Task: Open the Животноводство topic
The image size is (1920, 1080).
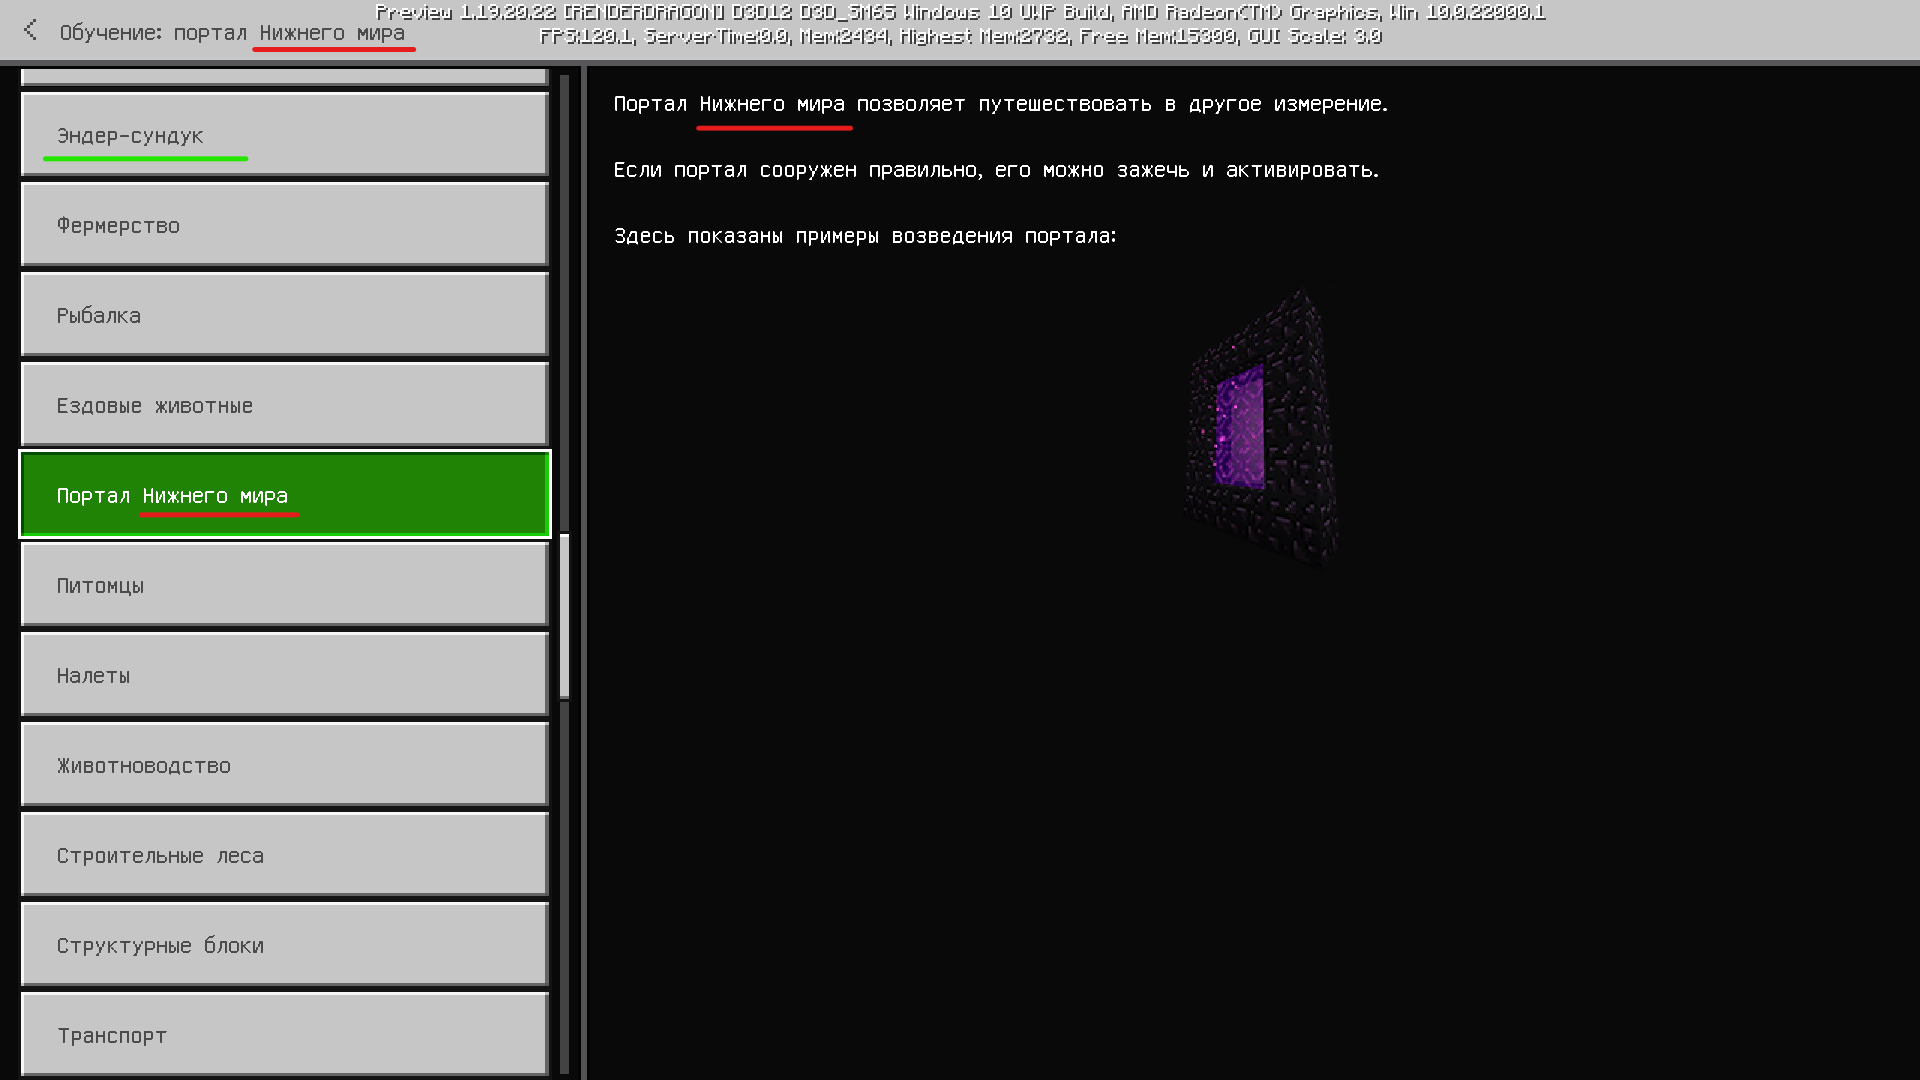Action: click(284, 765)
